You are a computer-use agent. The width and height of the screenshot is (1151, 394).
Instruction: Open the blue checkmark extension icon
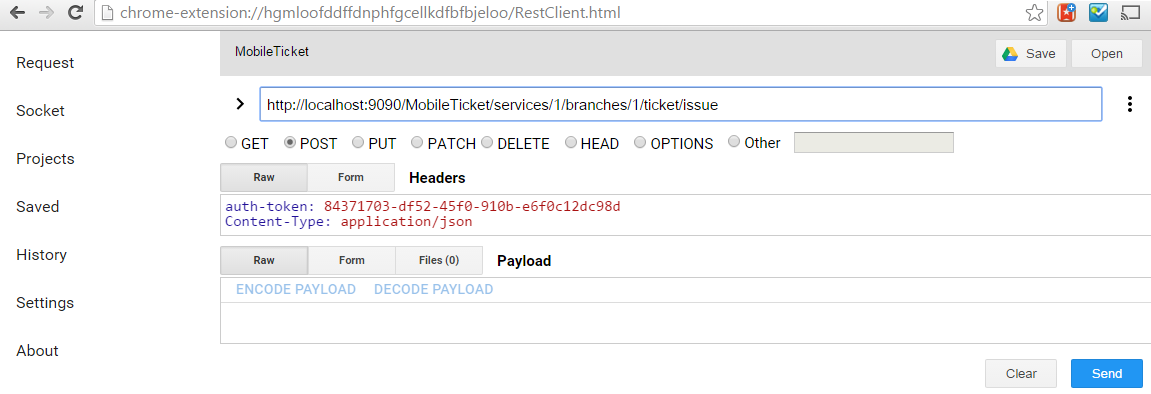[x=1098, y=12]
